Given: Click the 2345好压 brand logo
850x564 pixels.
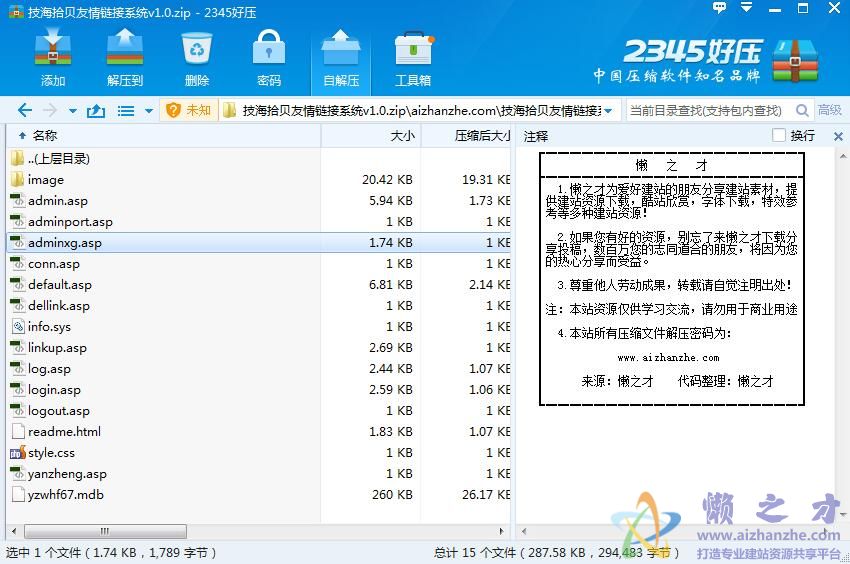Looking at the screenshot, I should tap(705, 60).
